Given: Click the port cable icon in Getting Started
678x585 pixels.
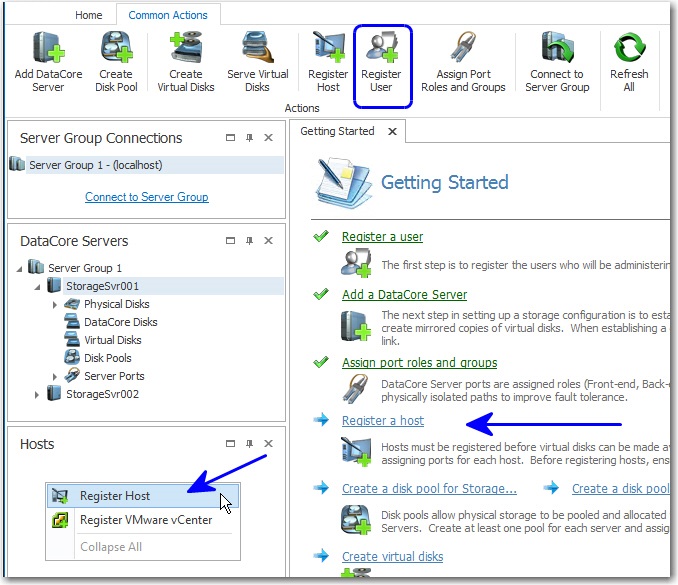Looking at the screenshot, I should click(x=355, y=389).
